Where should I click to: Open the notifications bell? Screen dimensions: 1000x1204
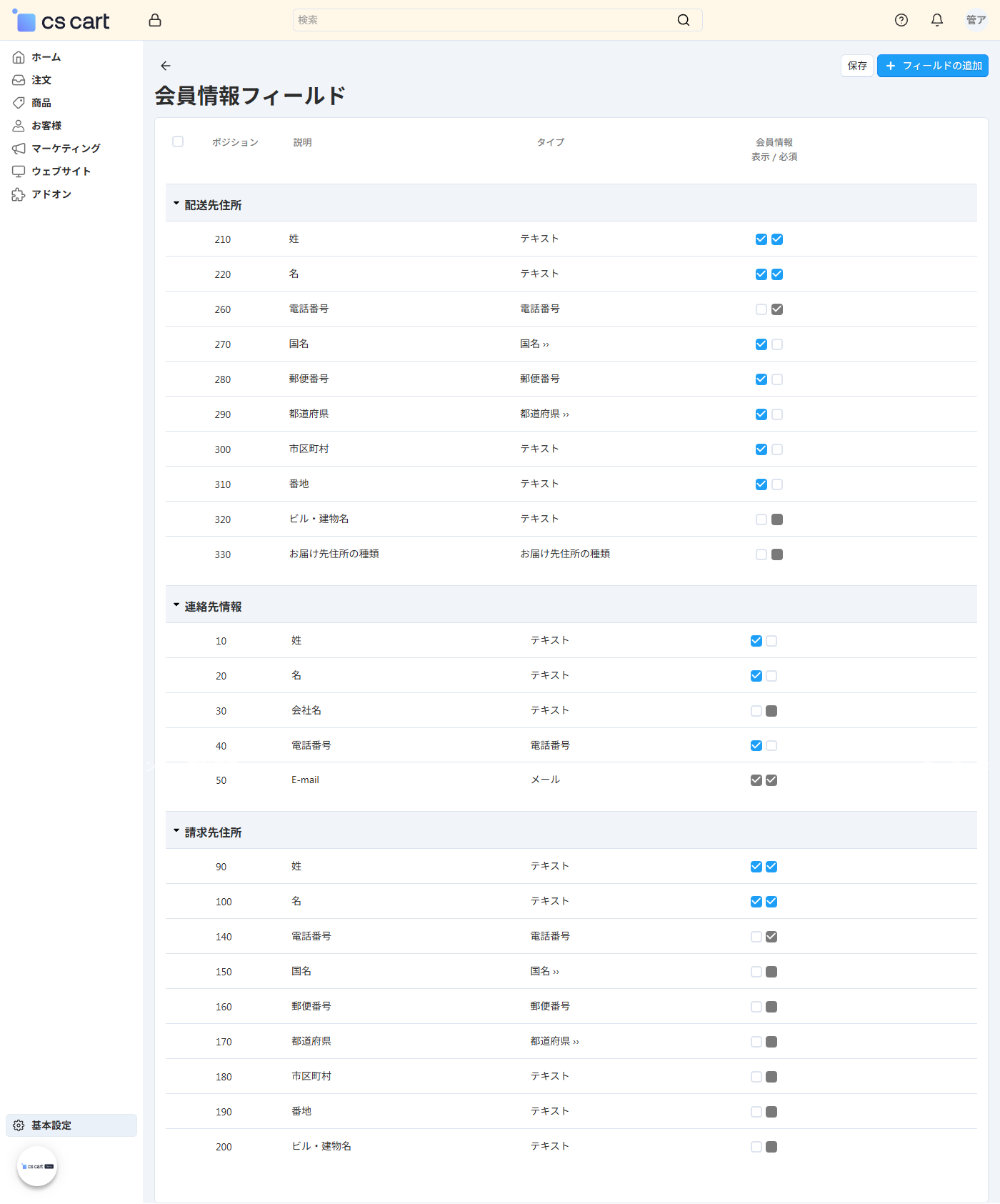coord(937,20)
